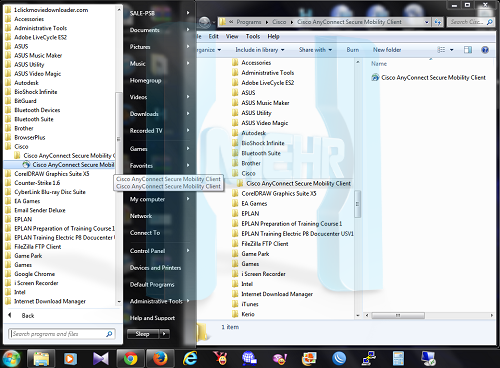Viewport: 500px width, 368px height.
Task: Open the change view dropdown arrow
Action: coord(452,50)
